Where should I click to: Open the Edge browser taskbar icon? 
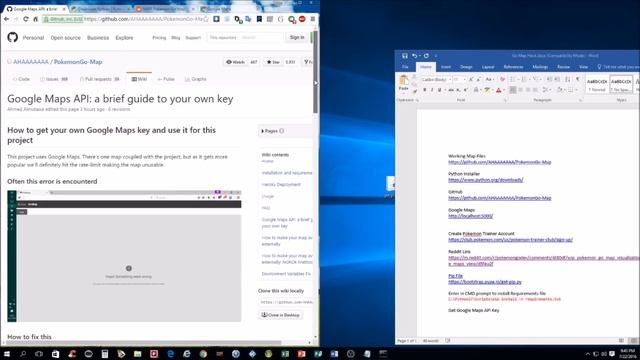coord(170,354)
